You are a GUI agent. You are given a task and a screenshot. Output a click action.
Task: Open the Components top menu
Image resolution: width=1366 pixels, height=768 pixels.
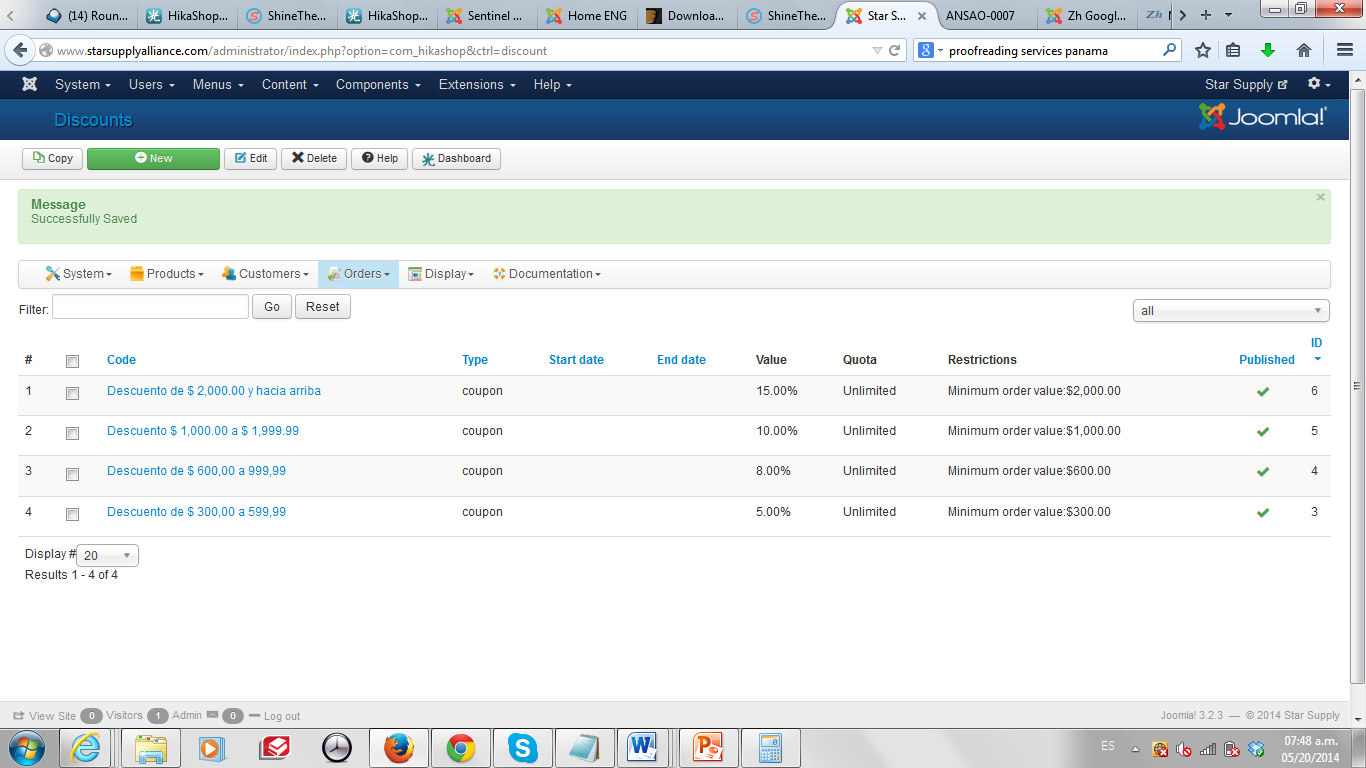pos(378,85)
